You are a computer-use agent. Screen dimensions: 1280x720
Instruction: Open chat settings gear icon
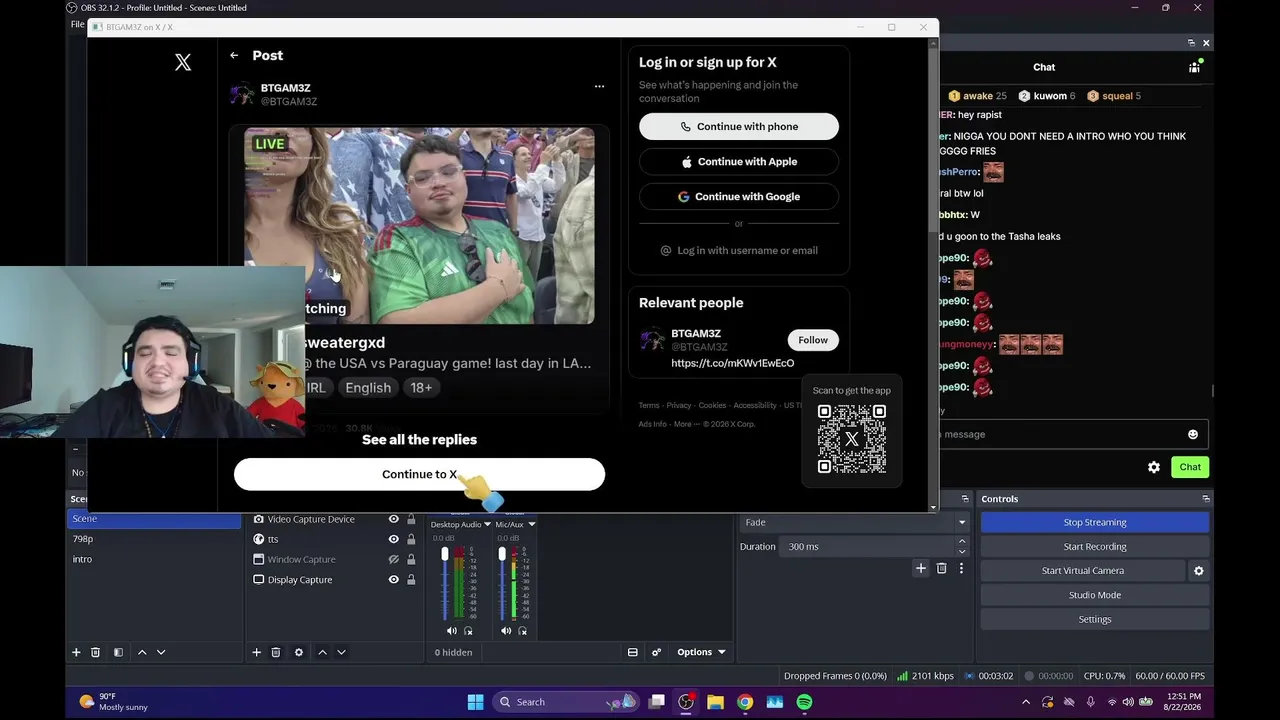pos(1154,467)
